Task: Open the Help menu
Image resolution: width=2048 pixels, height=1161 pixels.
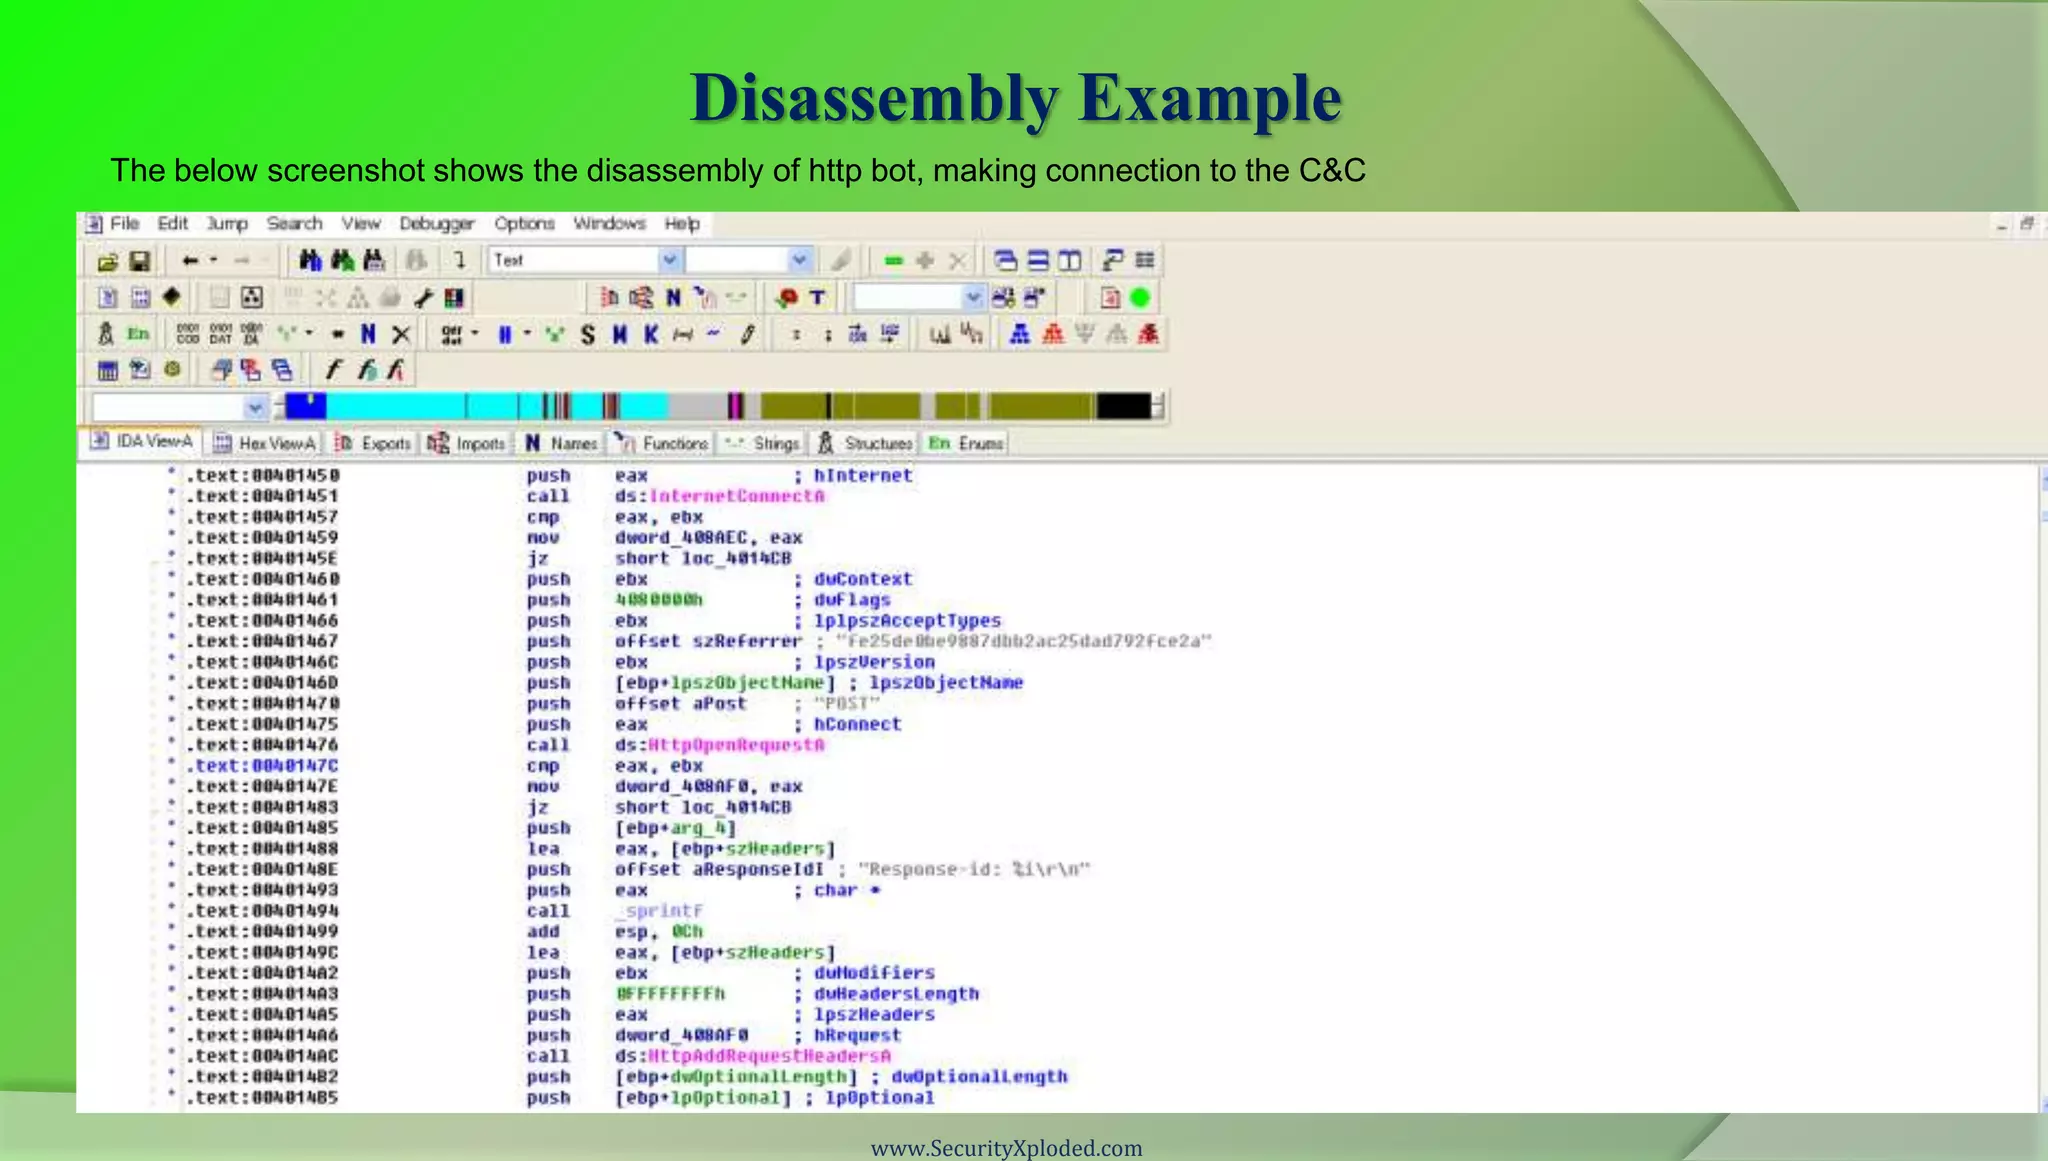Action: pos(682,223)
